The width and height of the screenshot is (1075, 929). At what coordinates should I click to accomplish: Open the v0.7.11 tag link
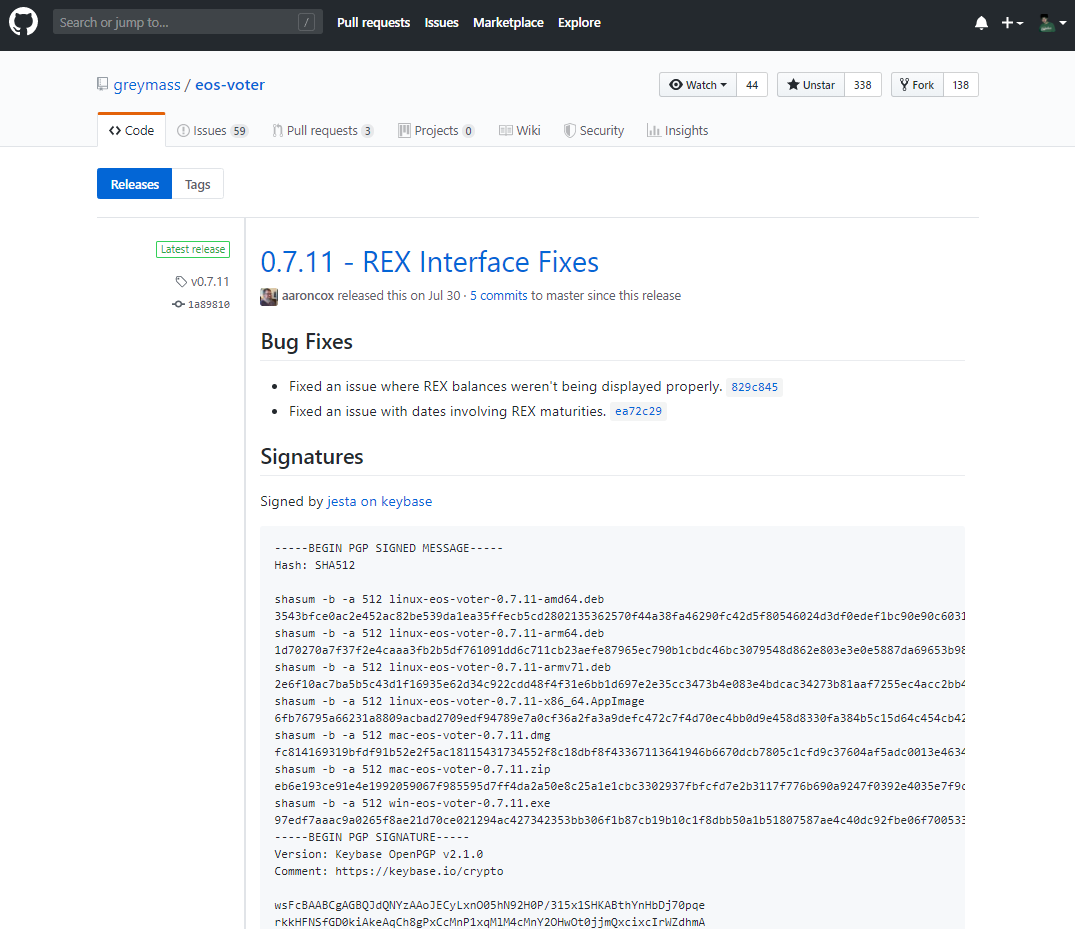pyautogui.click(x=202, y=282)
